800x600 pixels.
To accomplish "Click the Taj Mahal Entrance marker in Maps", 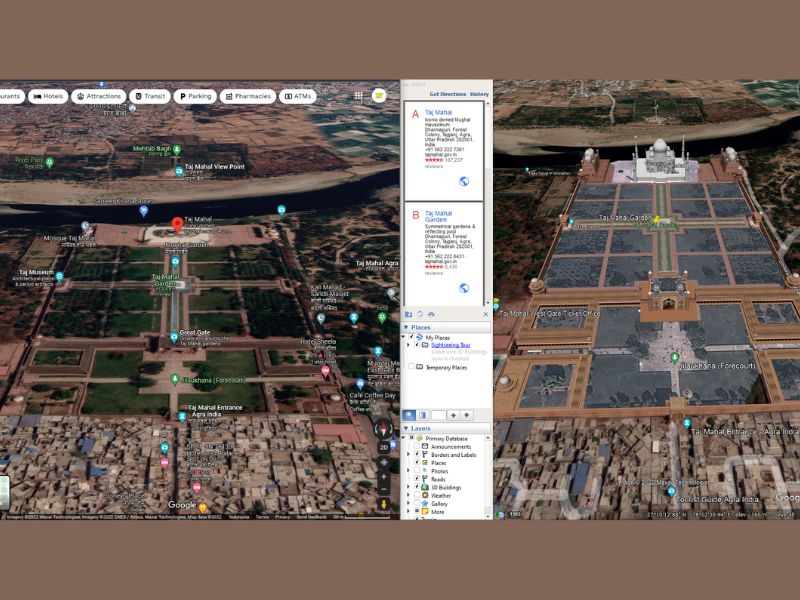I will tap(182, 416).
